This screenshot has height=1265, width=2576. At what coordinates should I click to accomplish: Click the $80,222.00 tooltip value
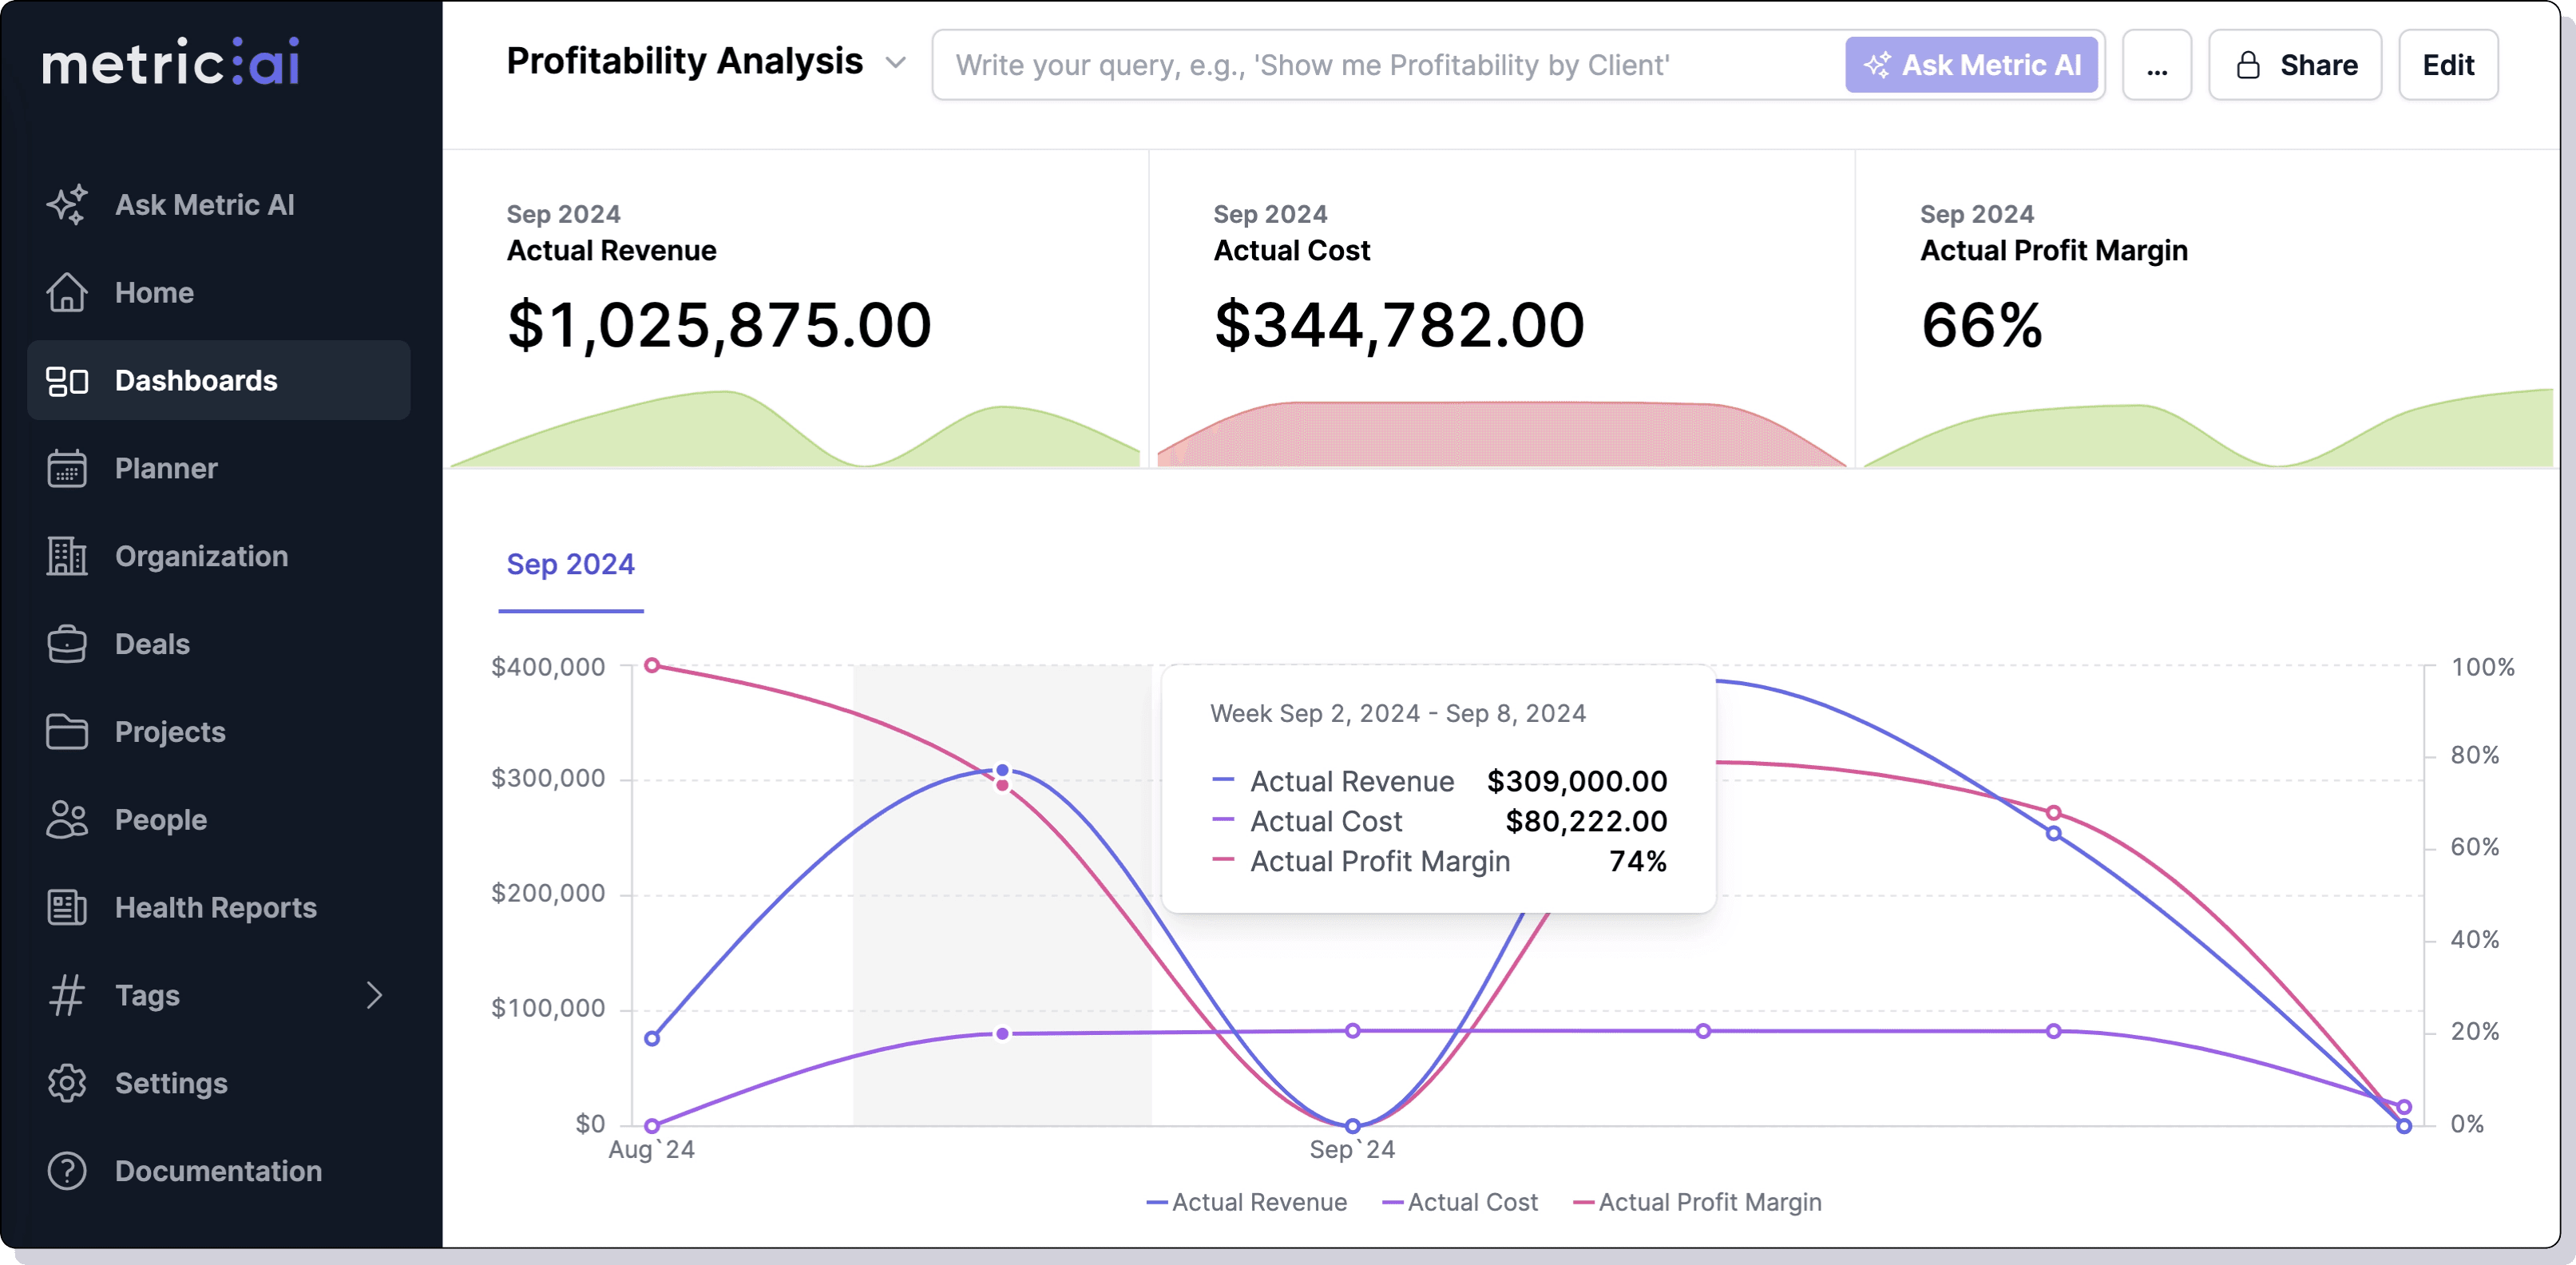[x=1586, y=821]
